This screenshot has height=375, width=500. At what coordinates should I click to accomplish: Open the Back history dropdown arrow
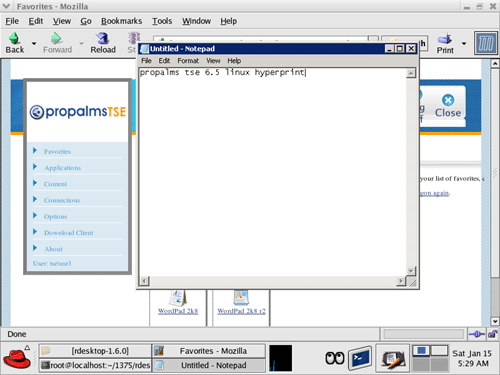pos(34,43)
